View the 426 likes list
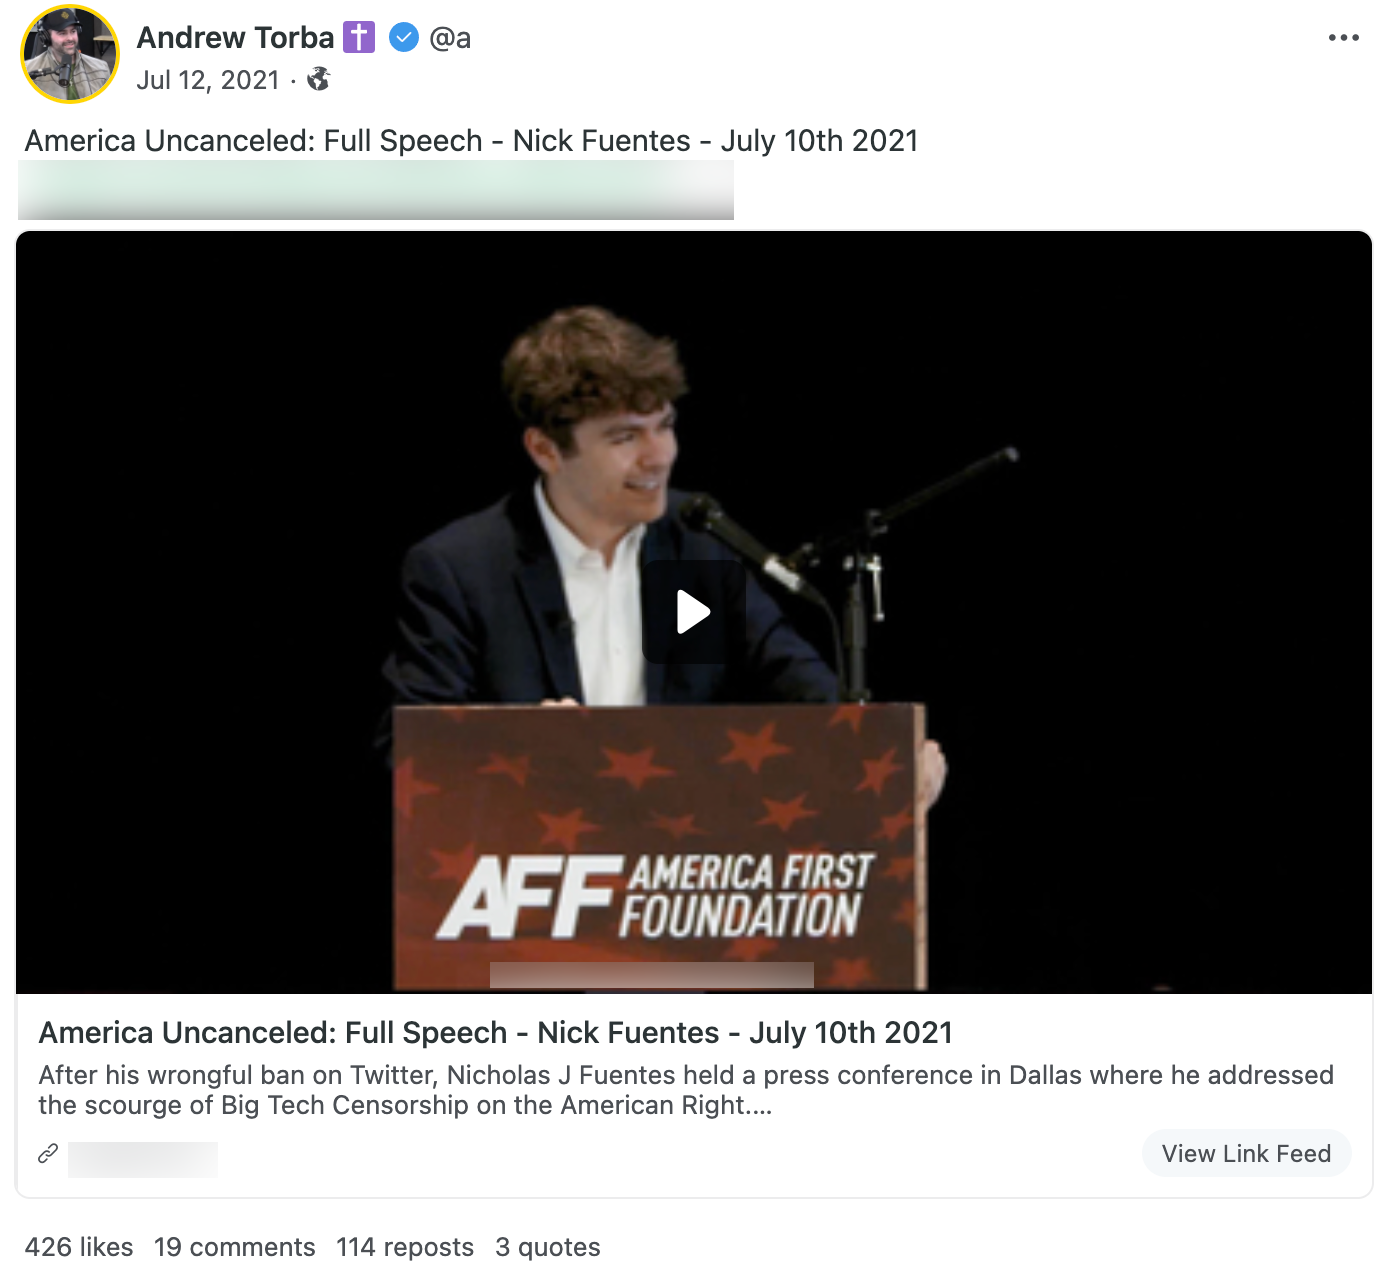Screen dimensions: 1386x1282 click(79, 1247)
